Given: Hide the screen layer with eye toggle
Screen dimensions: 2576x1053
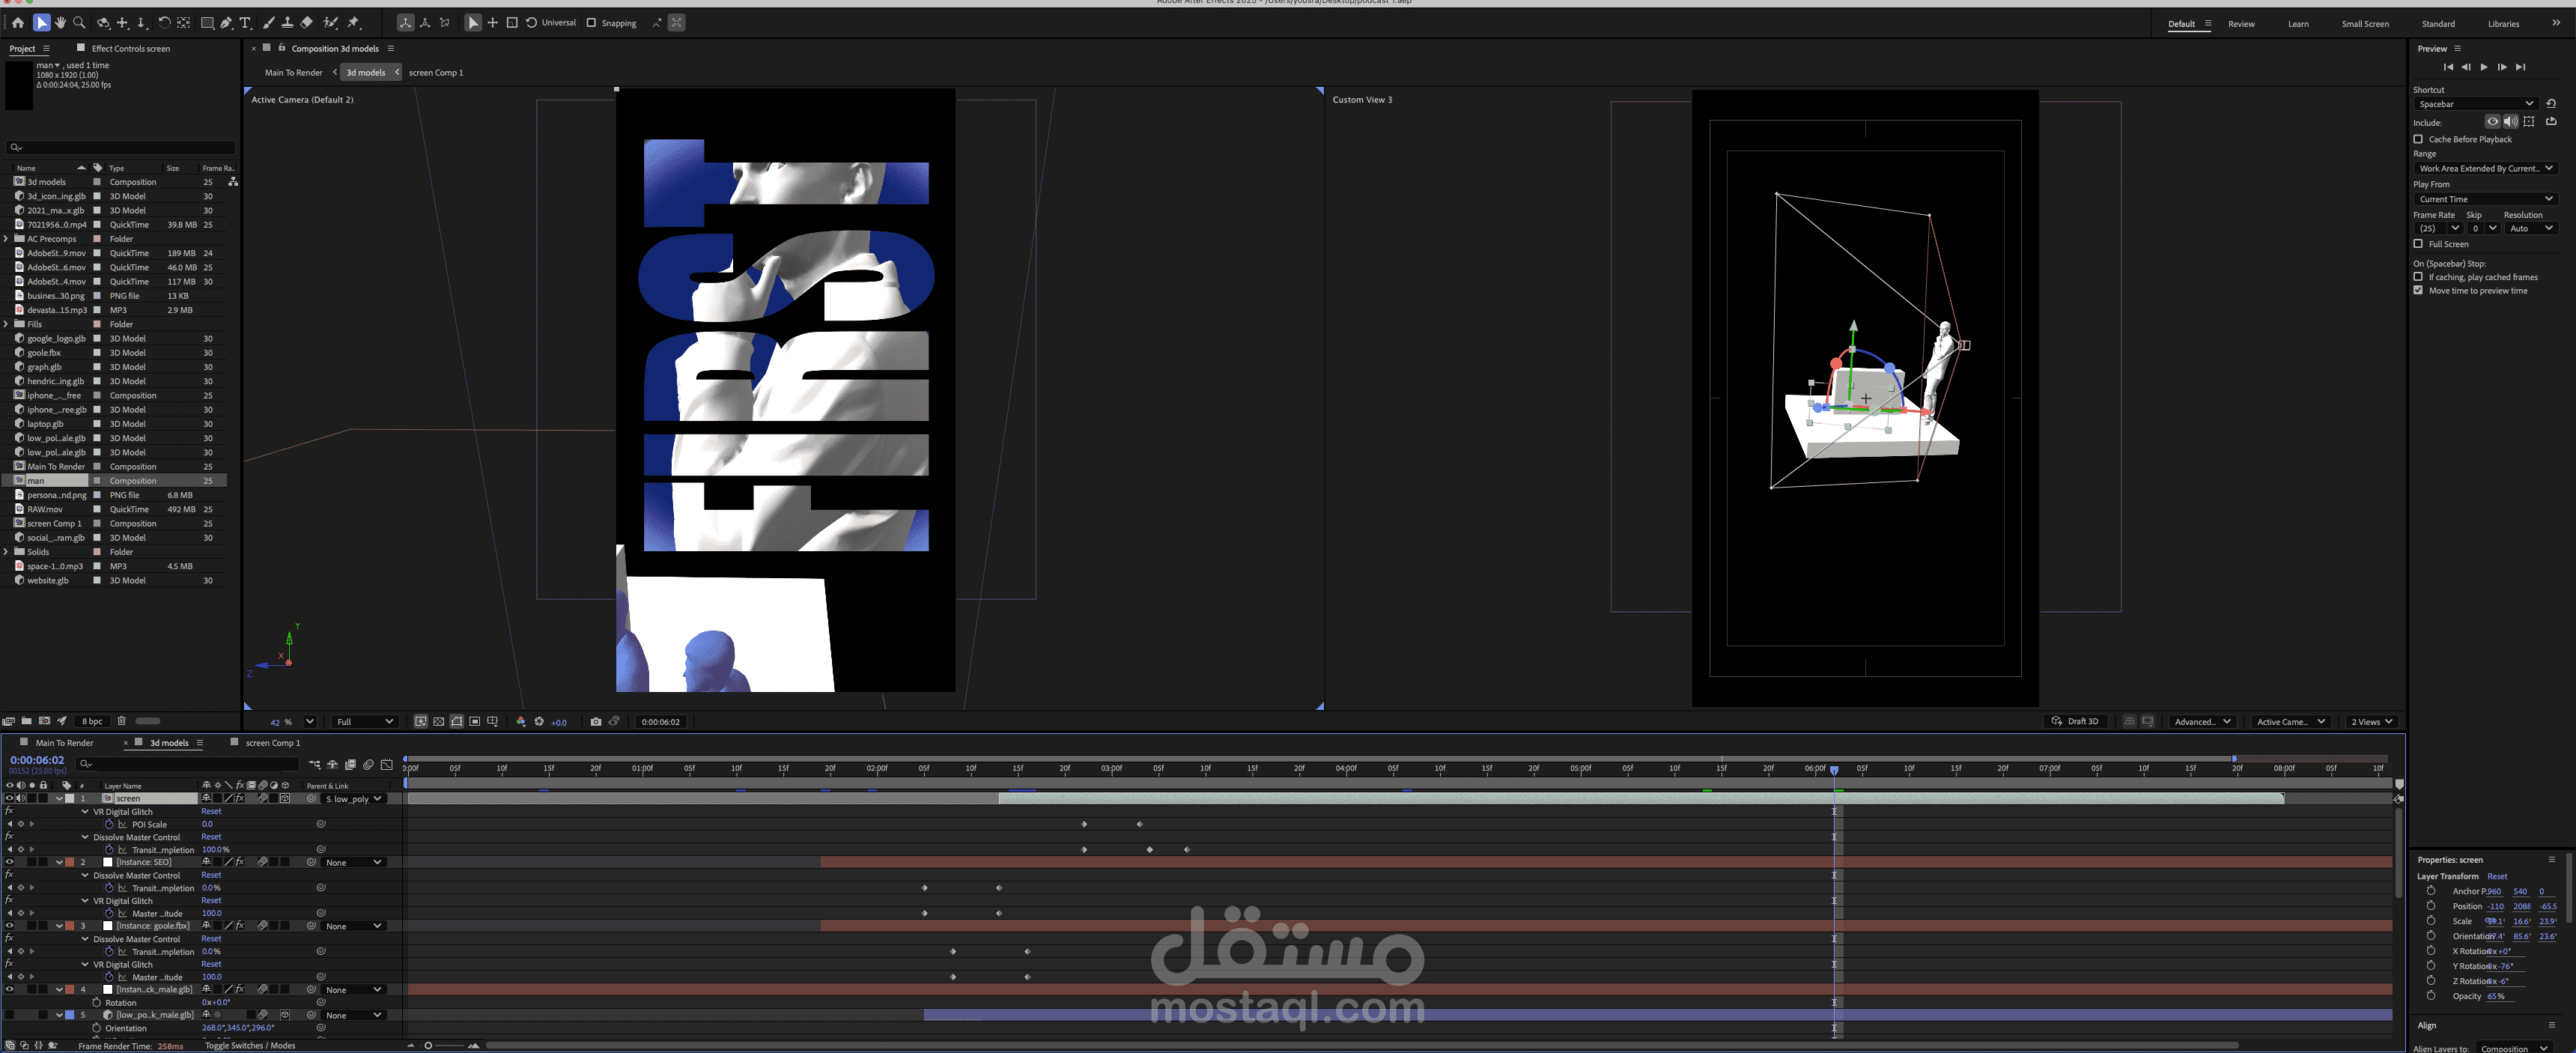Looking at the screenshot, I should pyautogui.click(x=9, y=798).
